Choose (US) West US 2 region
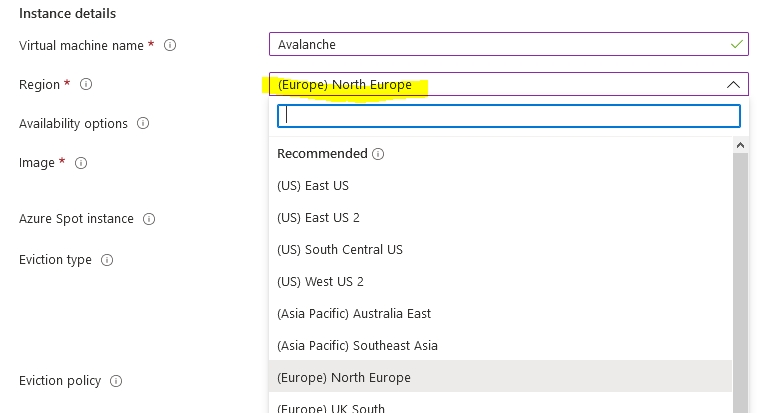This screenshot has width=769, height=413. pos(320,282)
